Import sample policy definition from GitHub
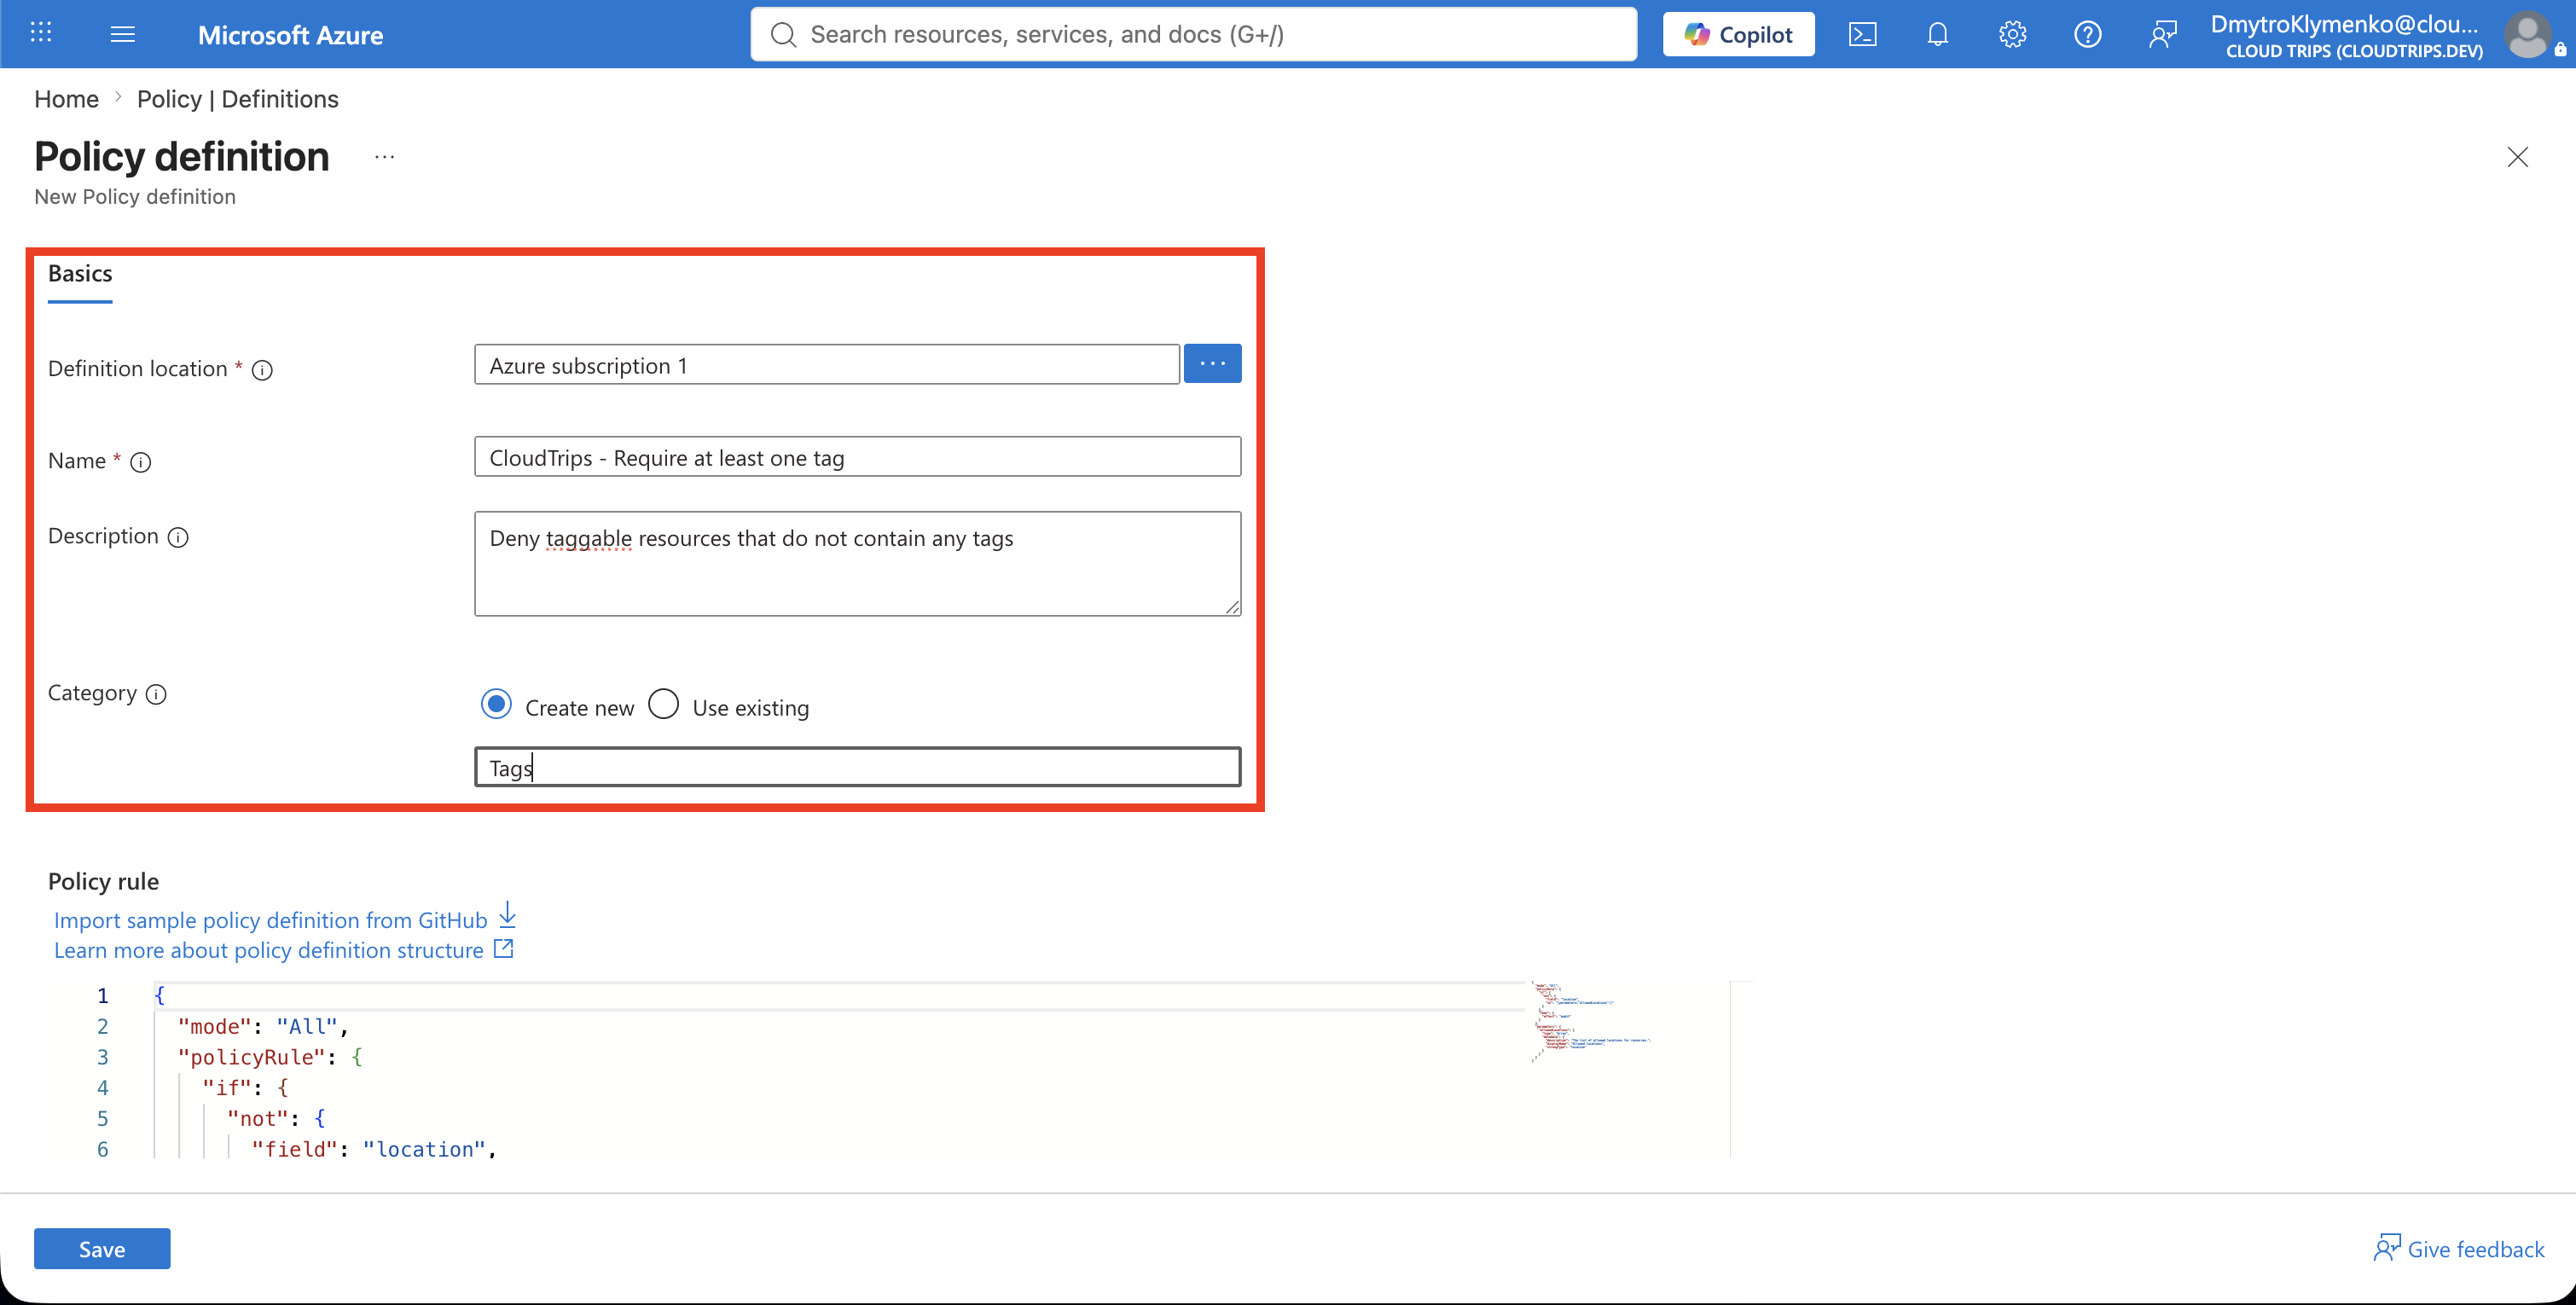 click(270, 920)
